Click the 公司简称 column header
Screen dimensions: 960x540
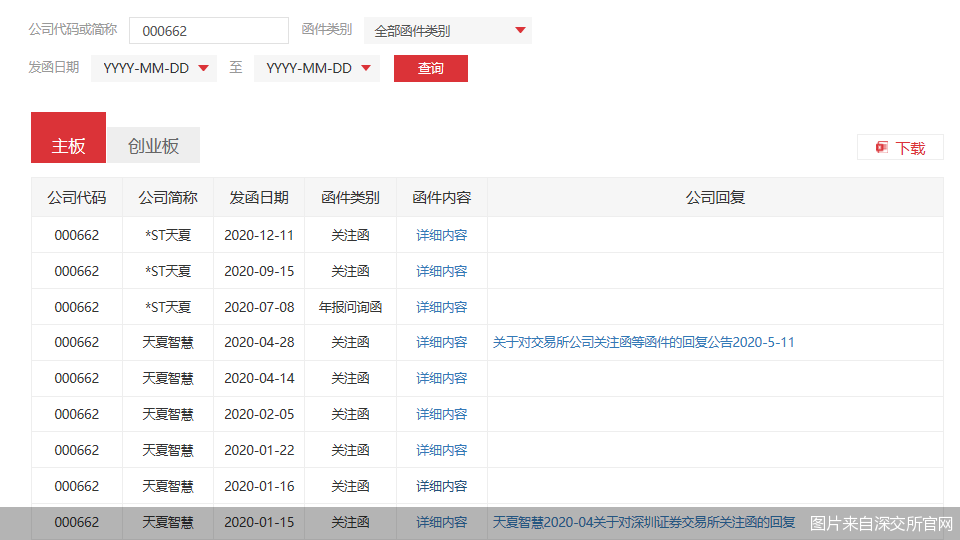[168, 198]
